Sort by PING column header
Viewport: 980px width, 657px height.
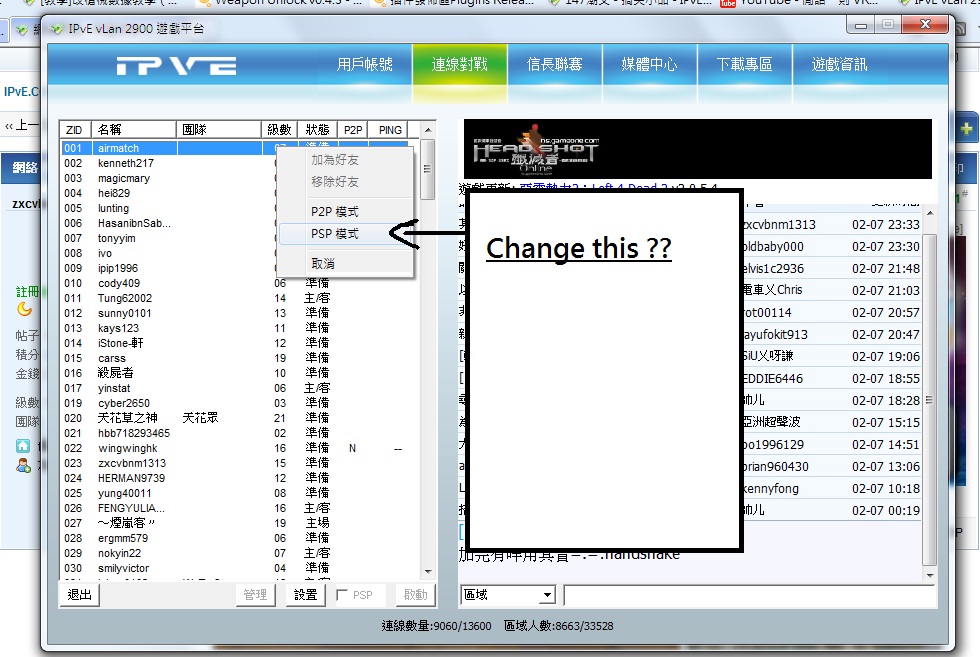390,130
